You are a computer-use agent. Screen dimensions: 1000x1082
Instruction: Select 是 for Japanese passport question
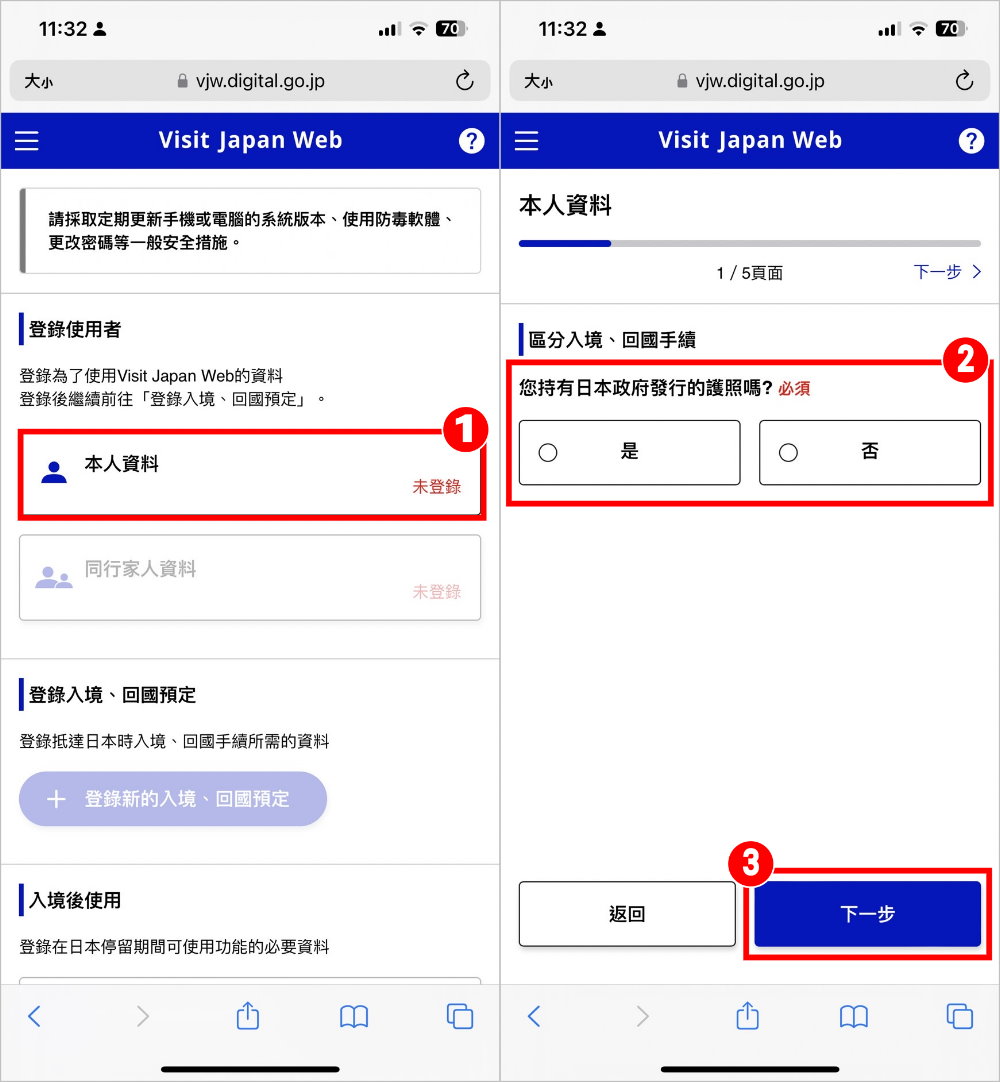(629, 452)
